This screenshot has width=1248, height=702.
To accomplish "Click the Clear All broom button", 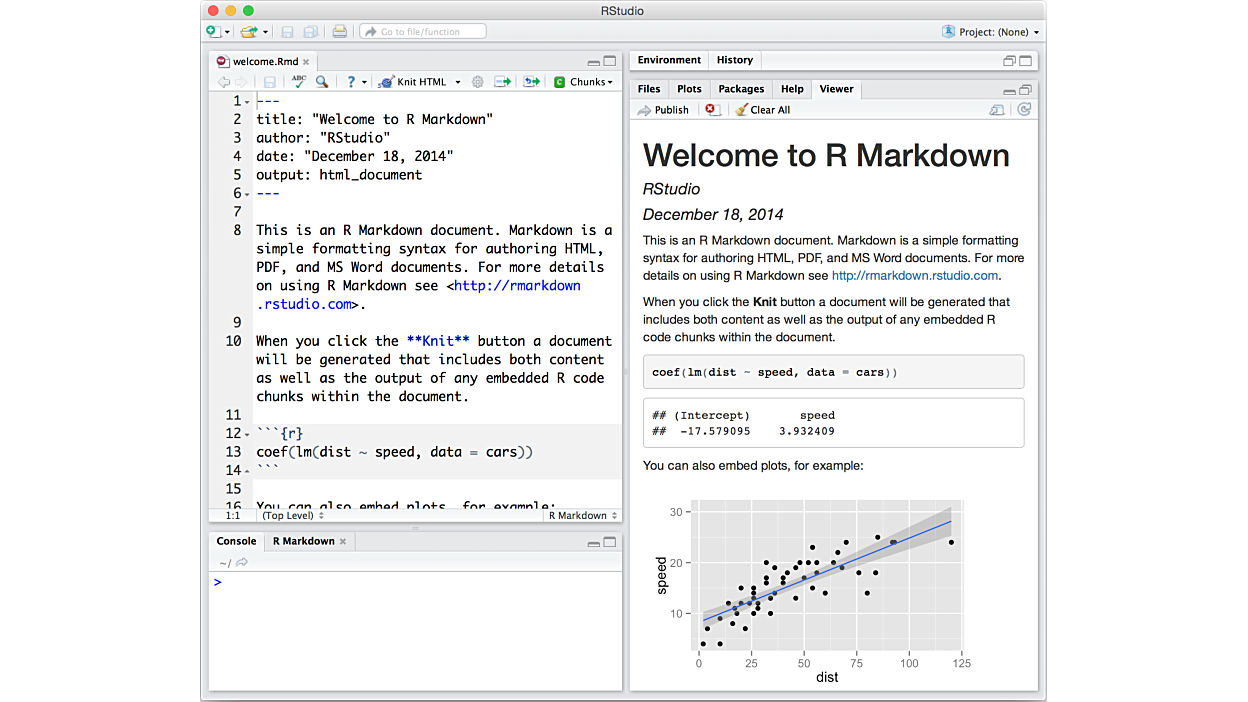I will point(763,110).
